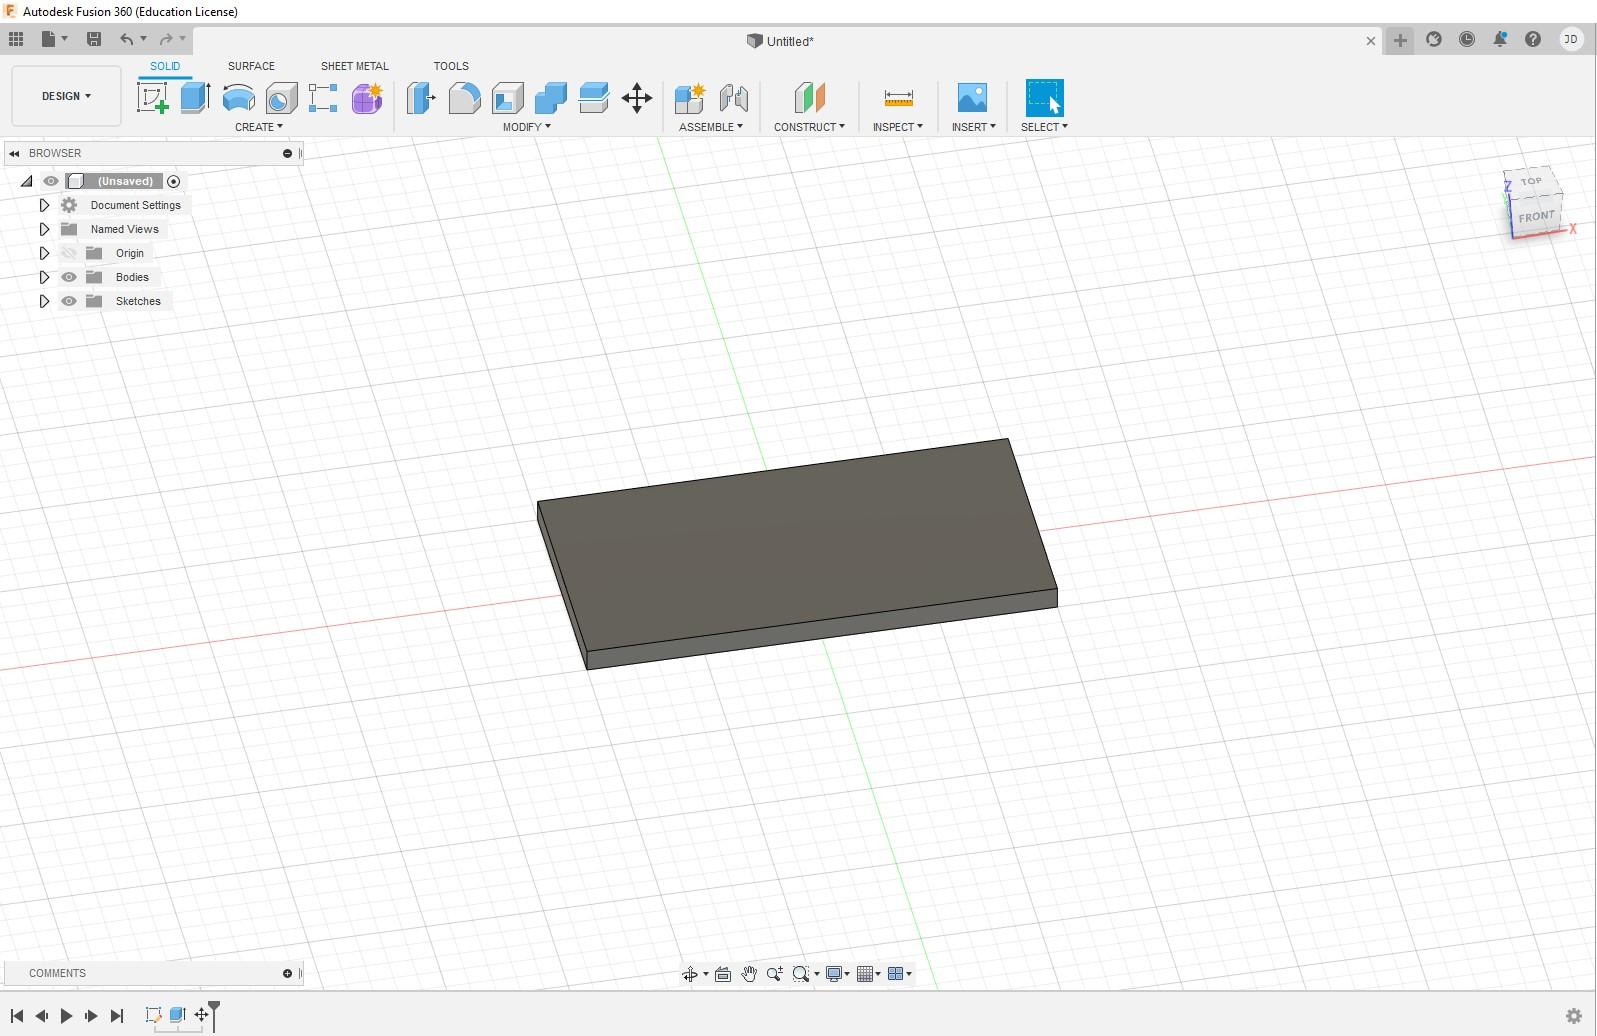Switch to the SHEET METAL tab
The image size is (1597, 1036).
point(354,66)
